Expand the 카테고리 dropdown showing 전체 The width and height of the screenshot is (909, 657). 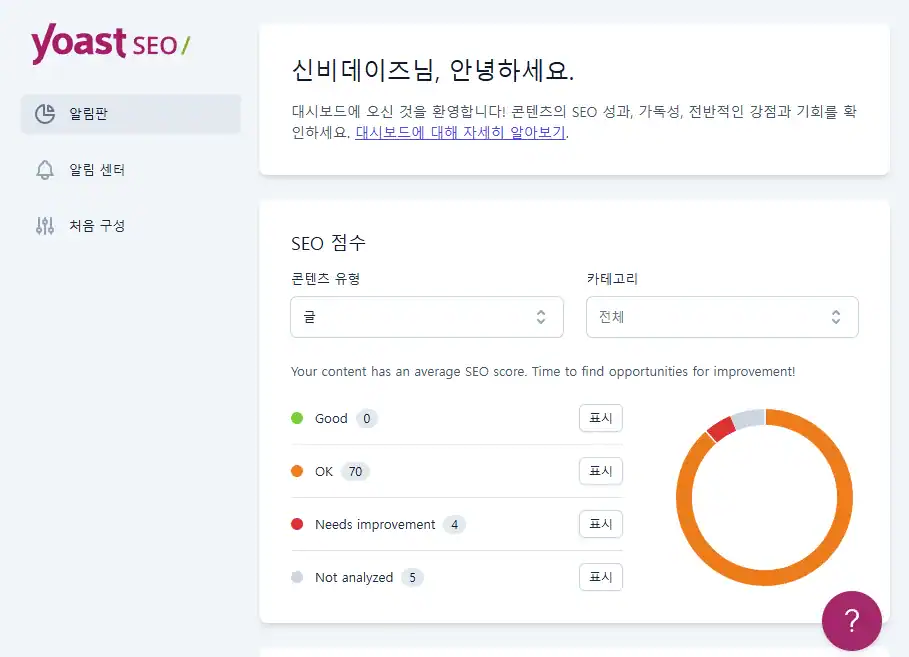[722, 317]
